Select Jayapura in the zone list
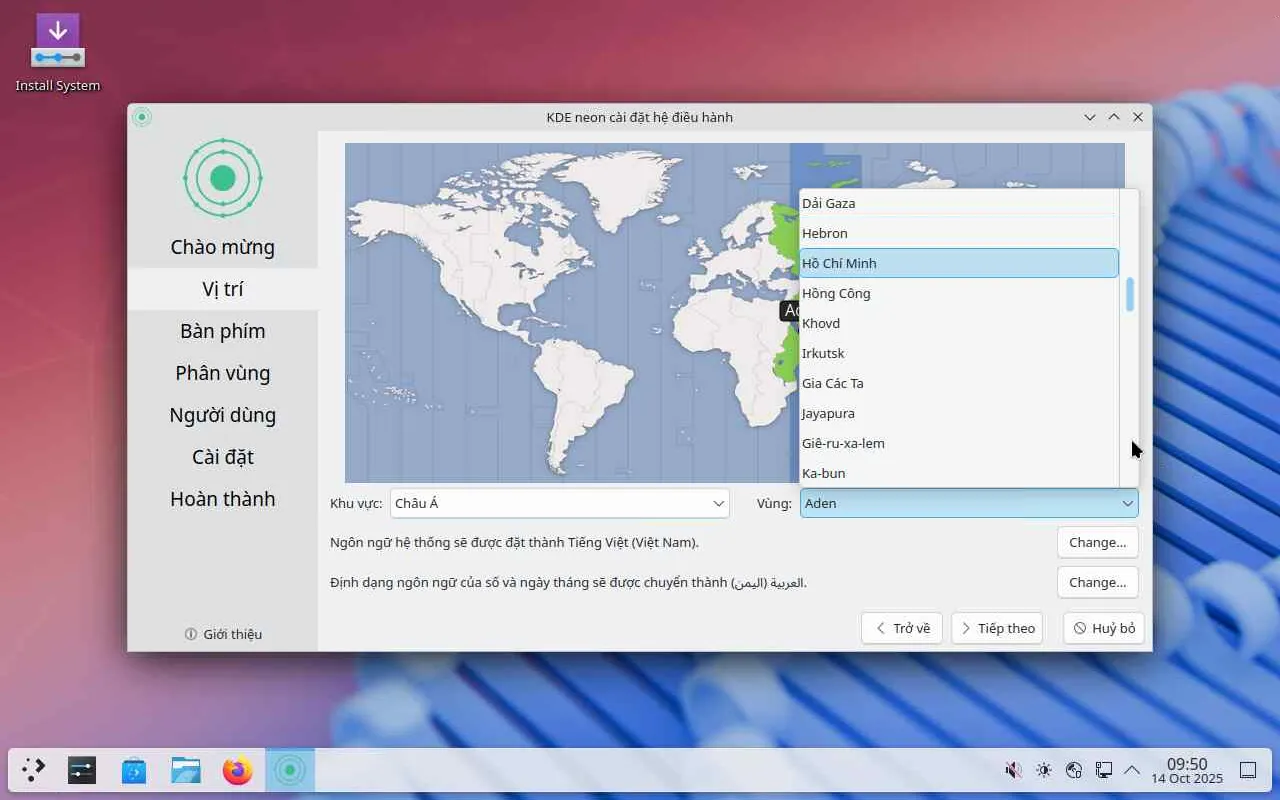The image size is (1280, 800). pos(959,413)
